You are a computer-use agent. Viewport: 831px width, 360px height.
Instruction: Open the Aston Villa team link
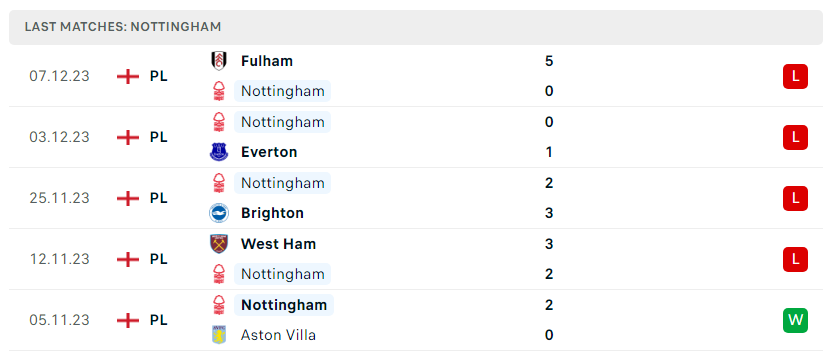point(278,335)
